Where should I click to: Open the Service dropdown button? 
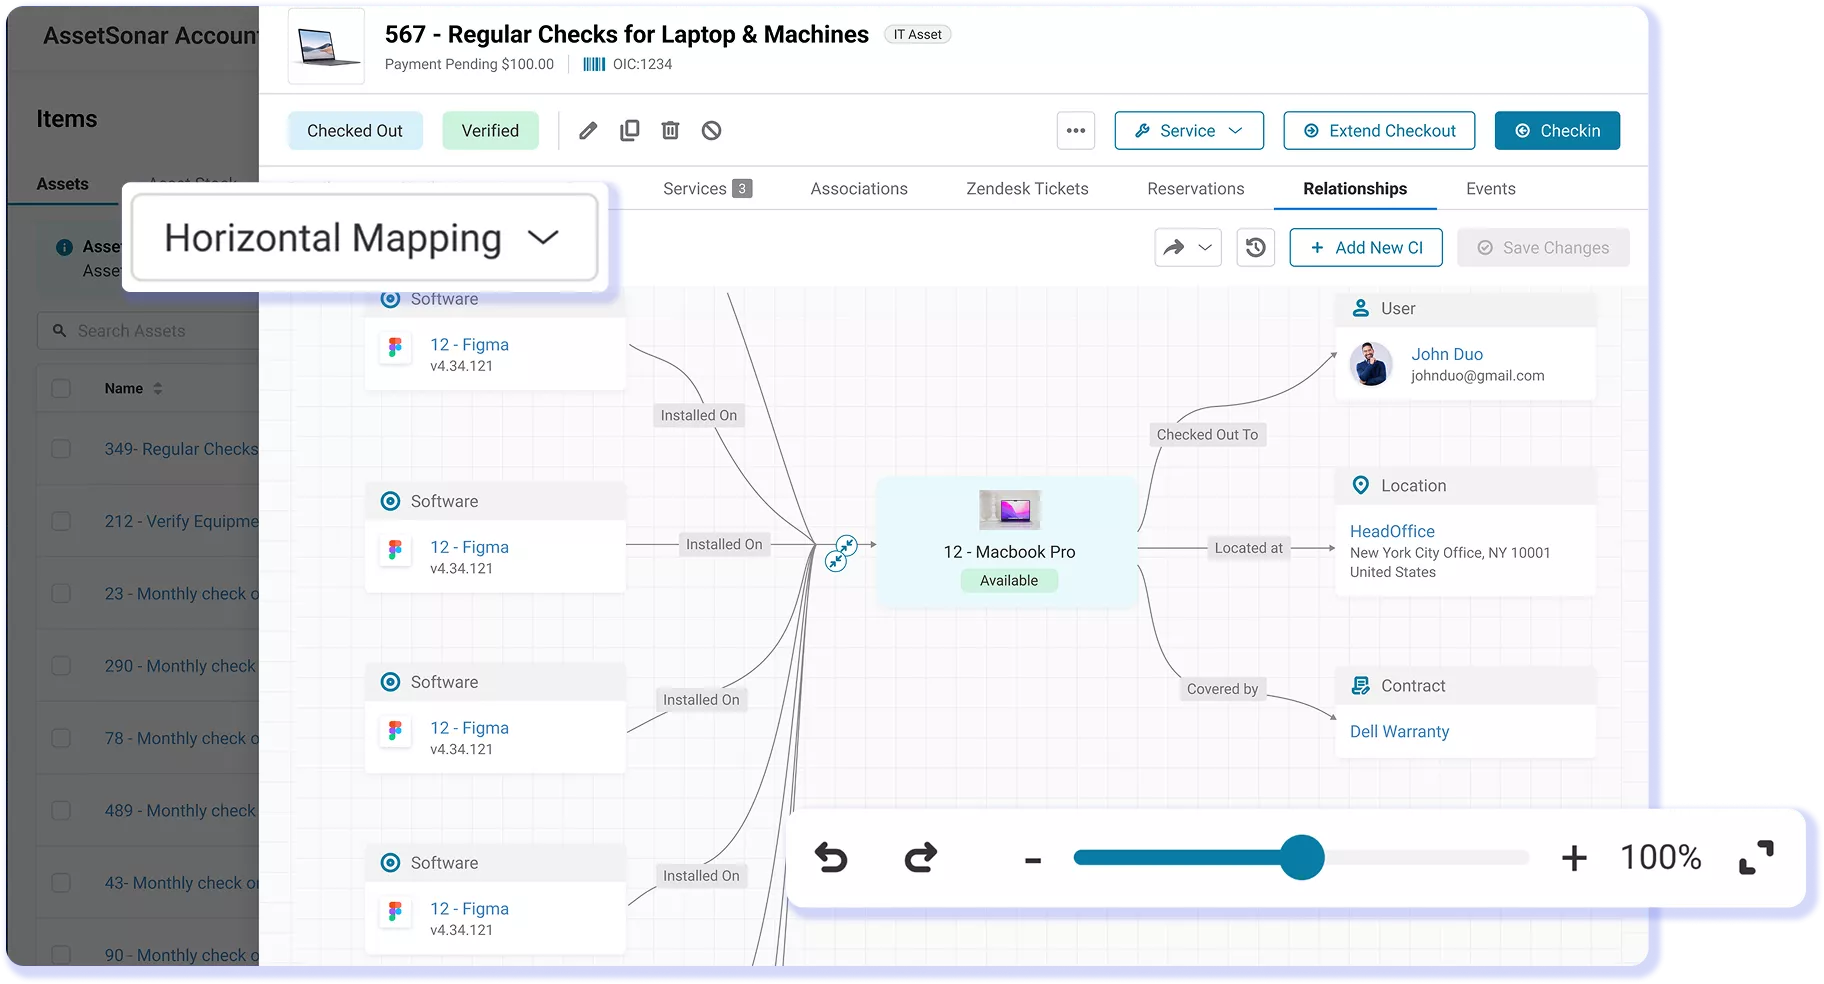click(1189, 131)
